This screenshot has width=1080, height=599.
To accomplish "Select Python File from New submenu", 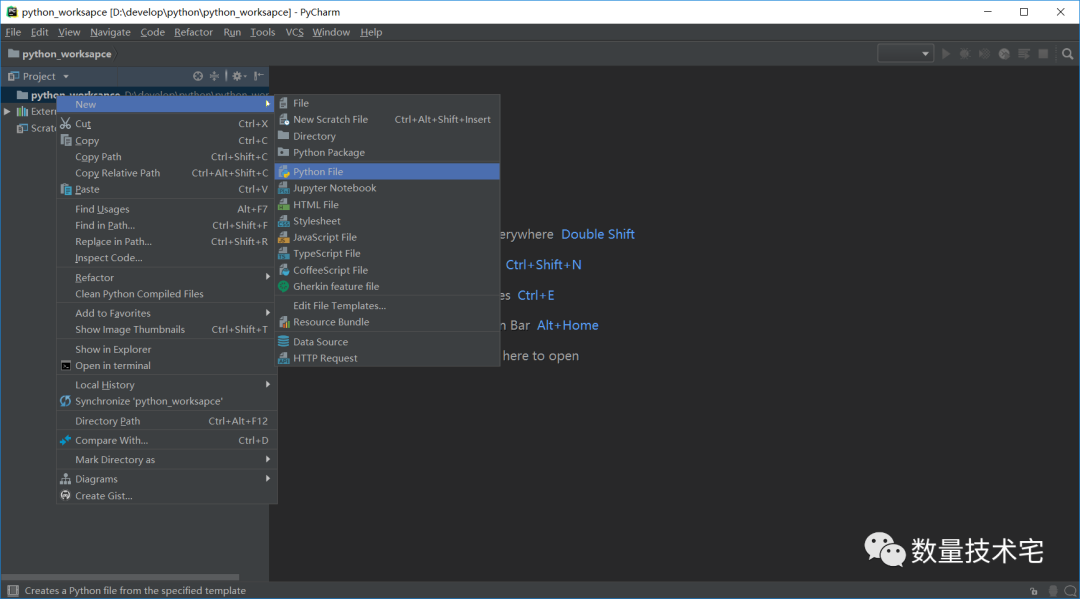I will tap(317, 172).
